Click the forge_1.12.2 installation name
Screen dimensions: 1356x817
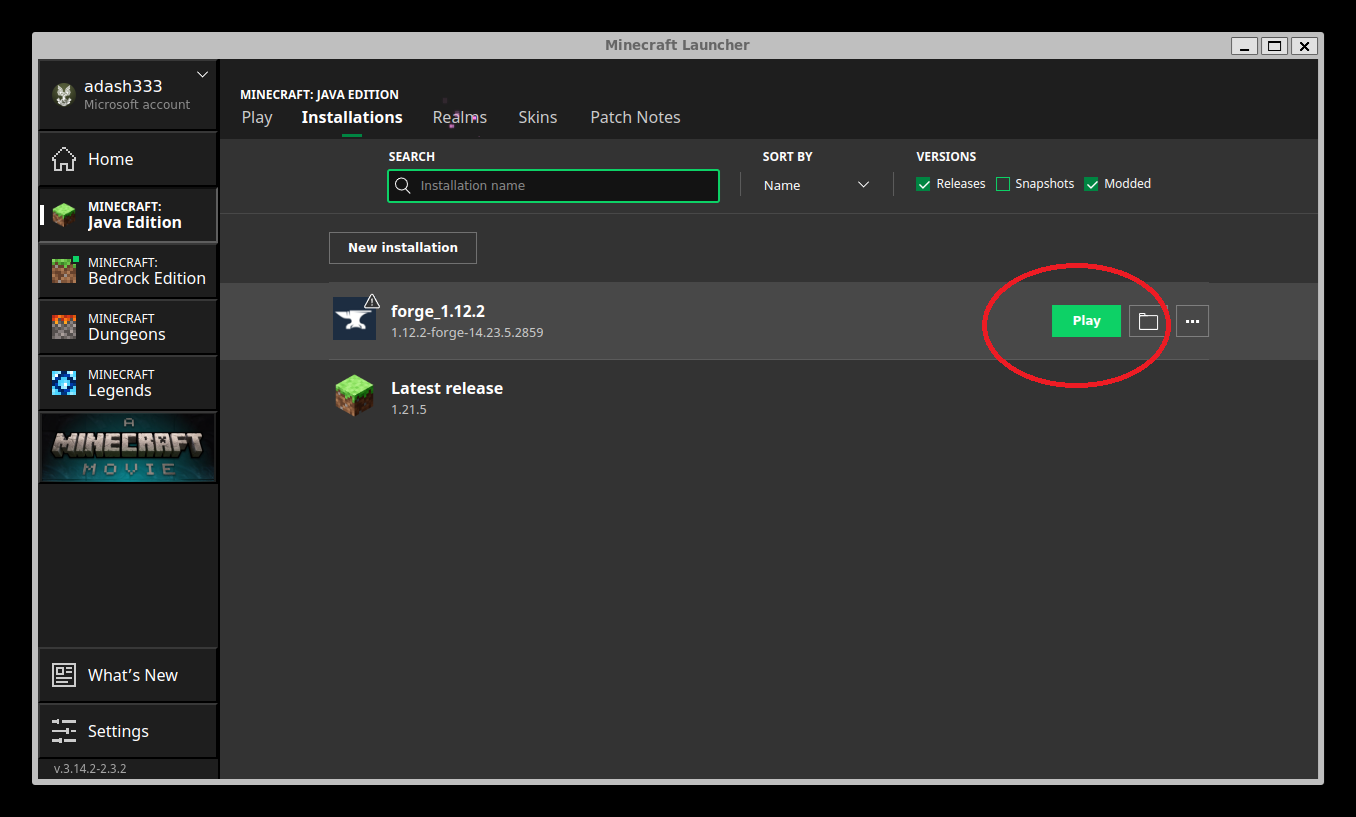(x=438, y=311)
